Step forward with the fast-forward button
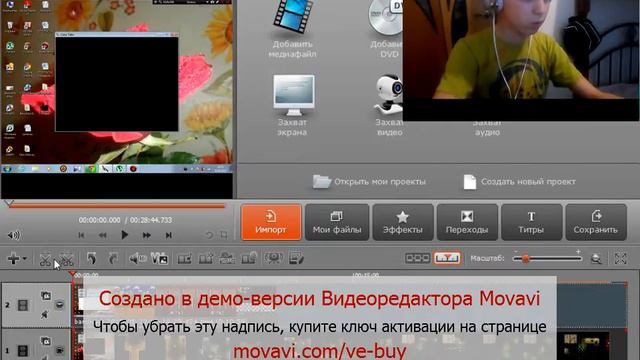This screenshot has height=360, width=640. click(147, 235)
